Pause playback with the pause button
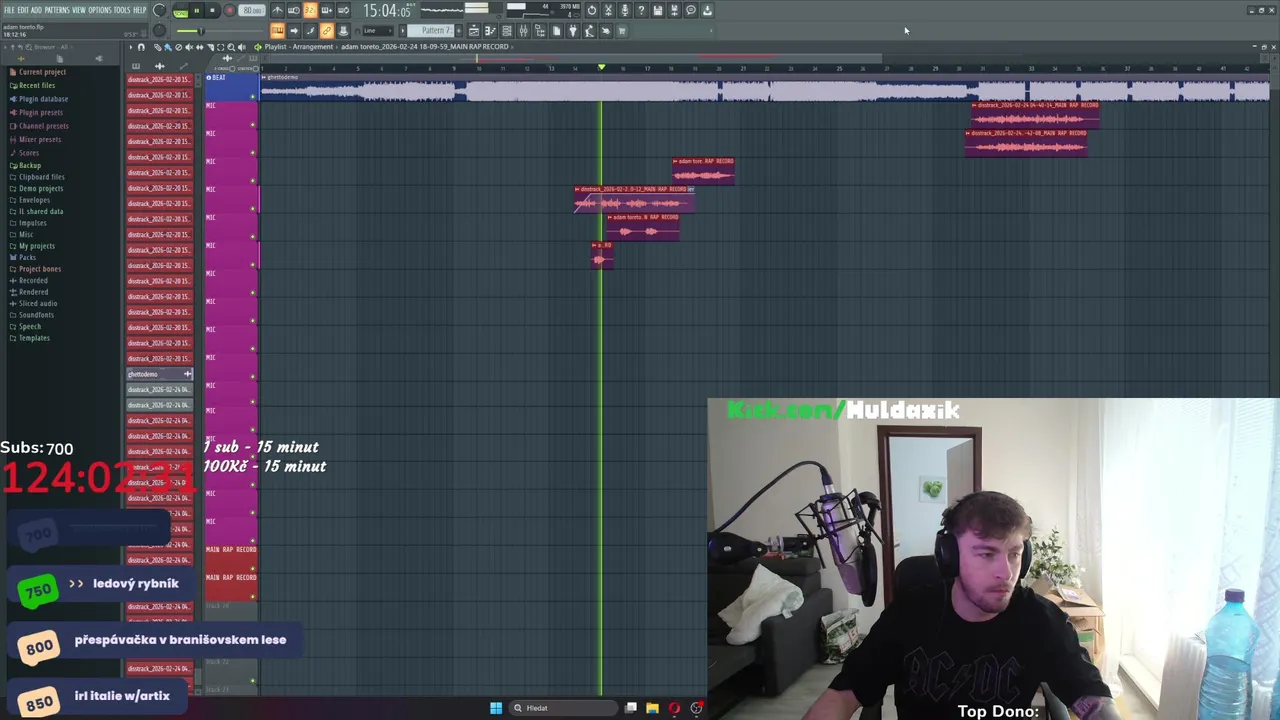The height and width of the screenshot is (720, 1280). 197,10
